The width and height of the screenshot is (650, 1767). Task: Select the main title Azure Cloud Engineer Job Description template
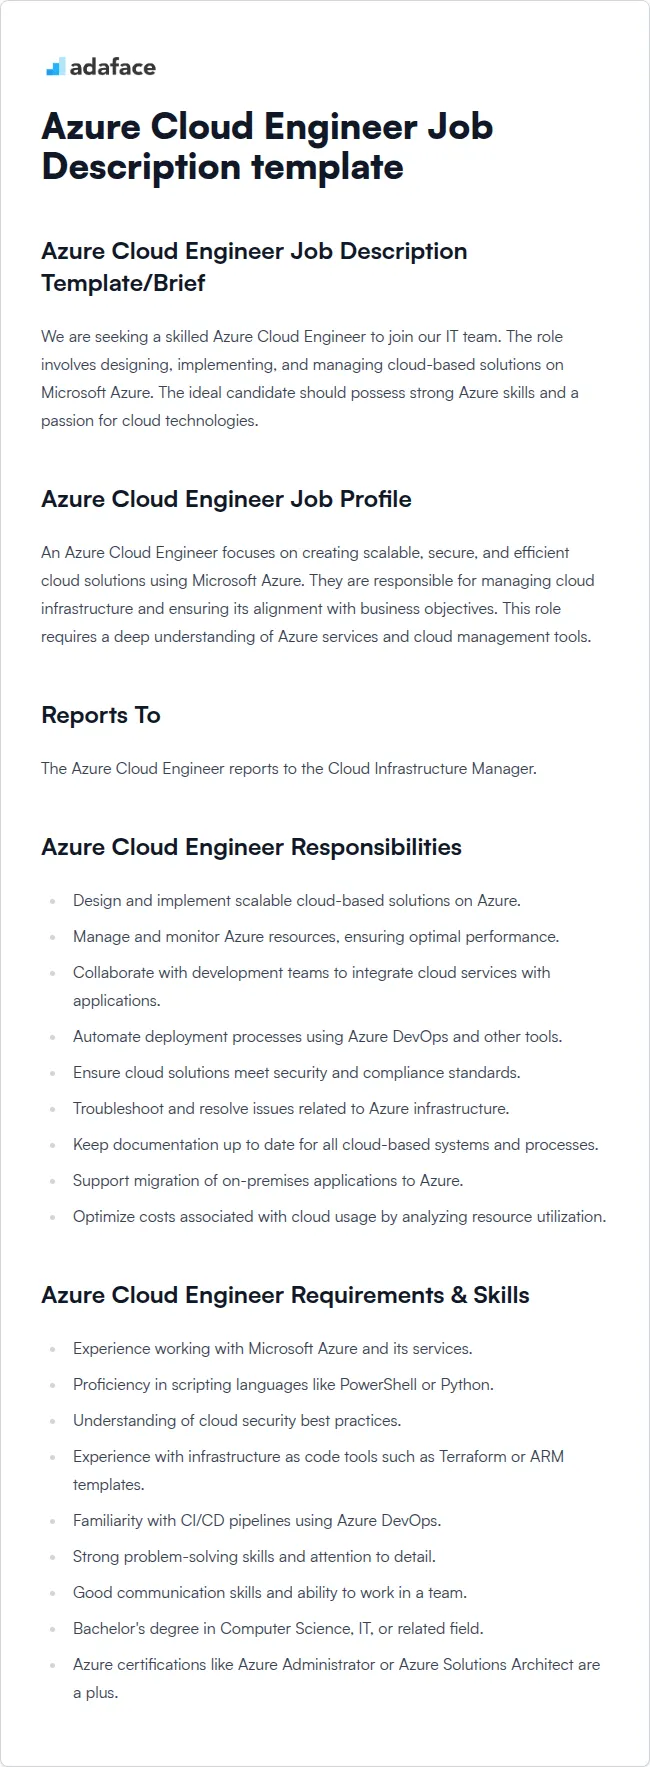coord(267,146)
